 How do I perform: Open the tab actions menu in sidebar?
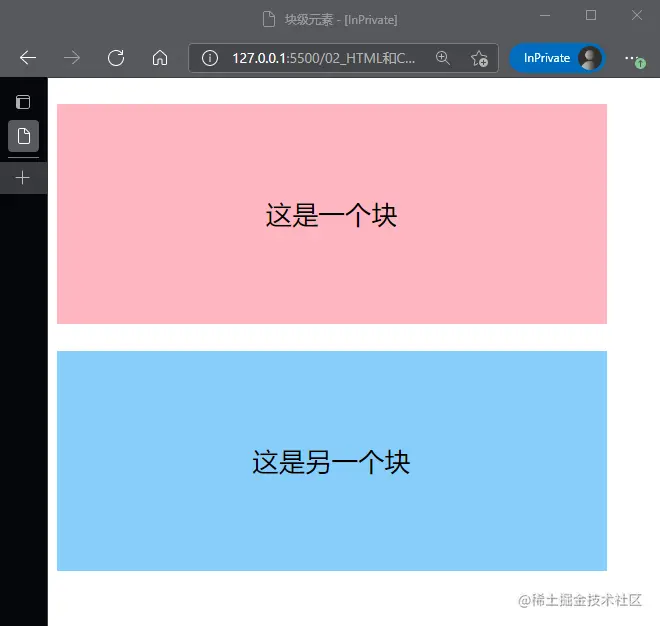click(23, 102)
